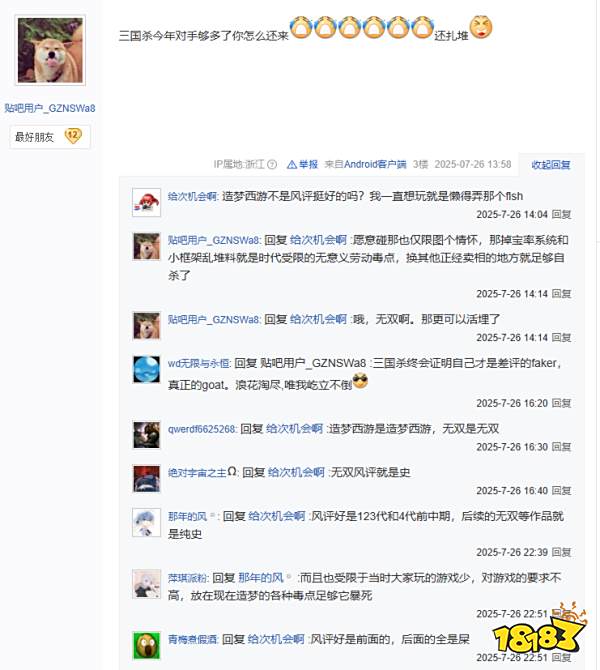The width and height of the screenshot is (600, 670).
Task: Reply to comment posted at 22:39
Action: 561,552
